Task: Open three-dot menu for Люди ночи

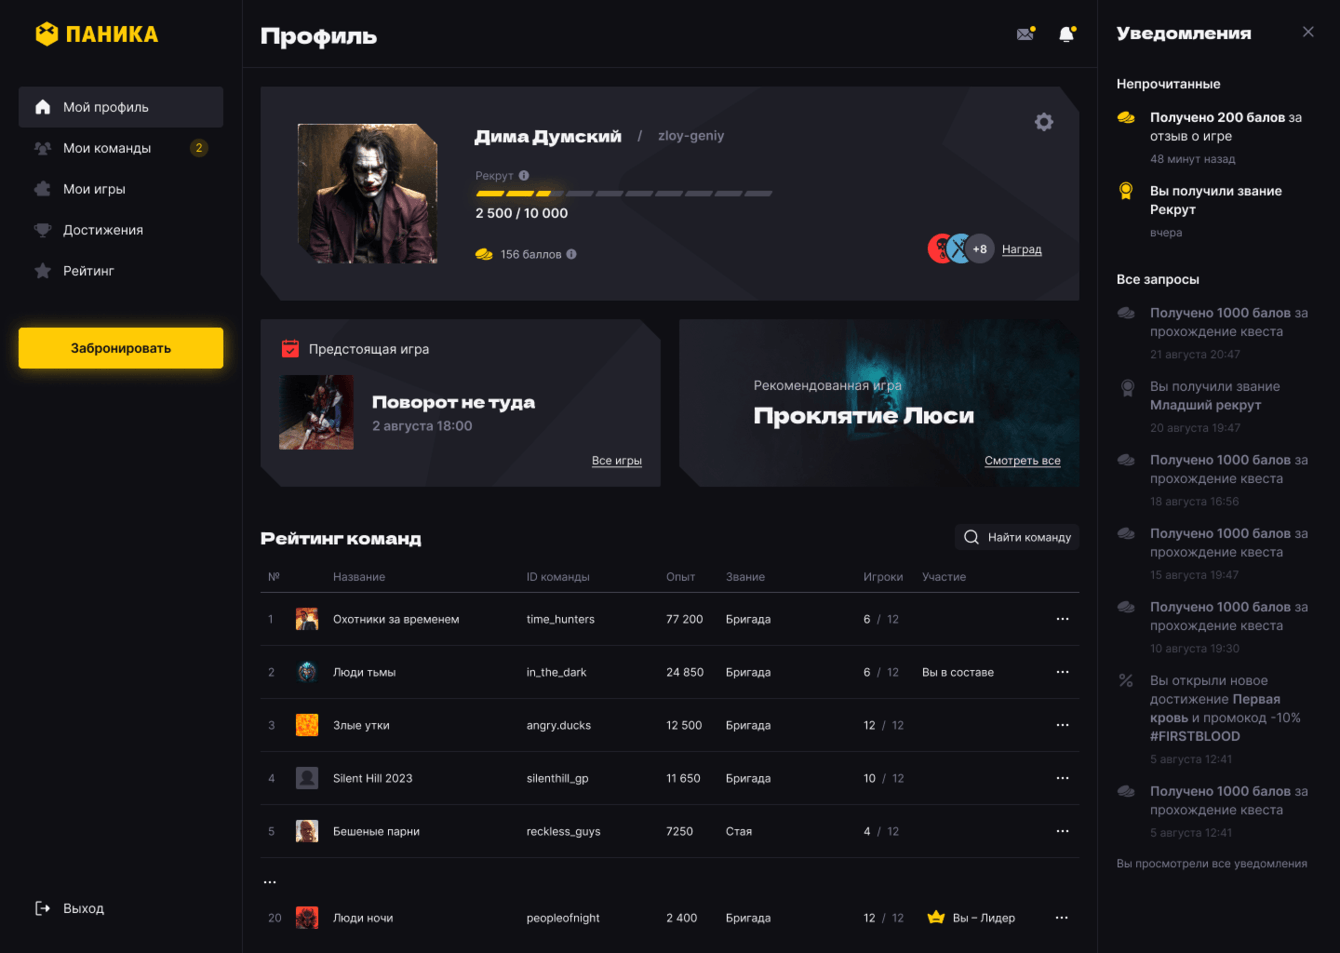Action: 1062,918
